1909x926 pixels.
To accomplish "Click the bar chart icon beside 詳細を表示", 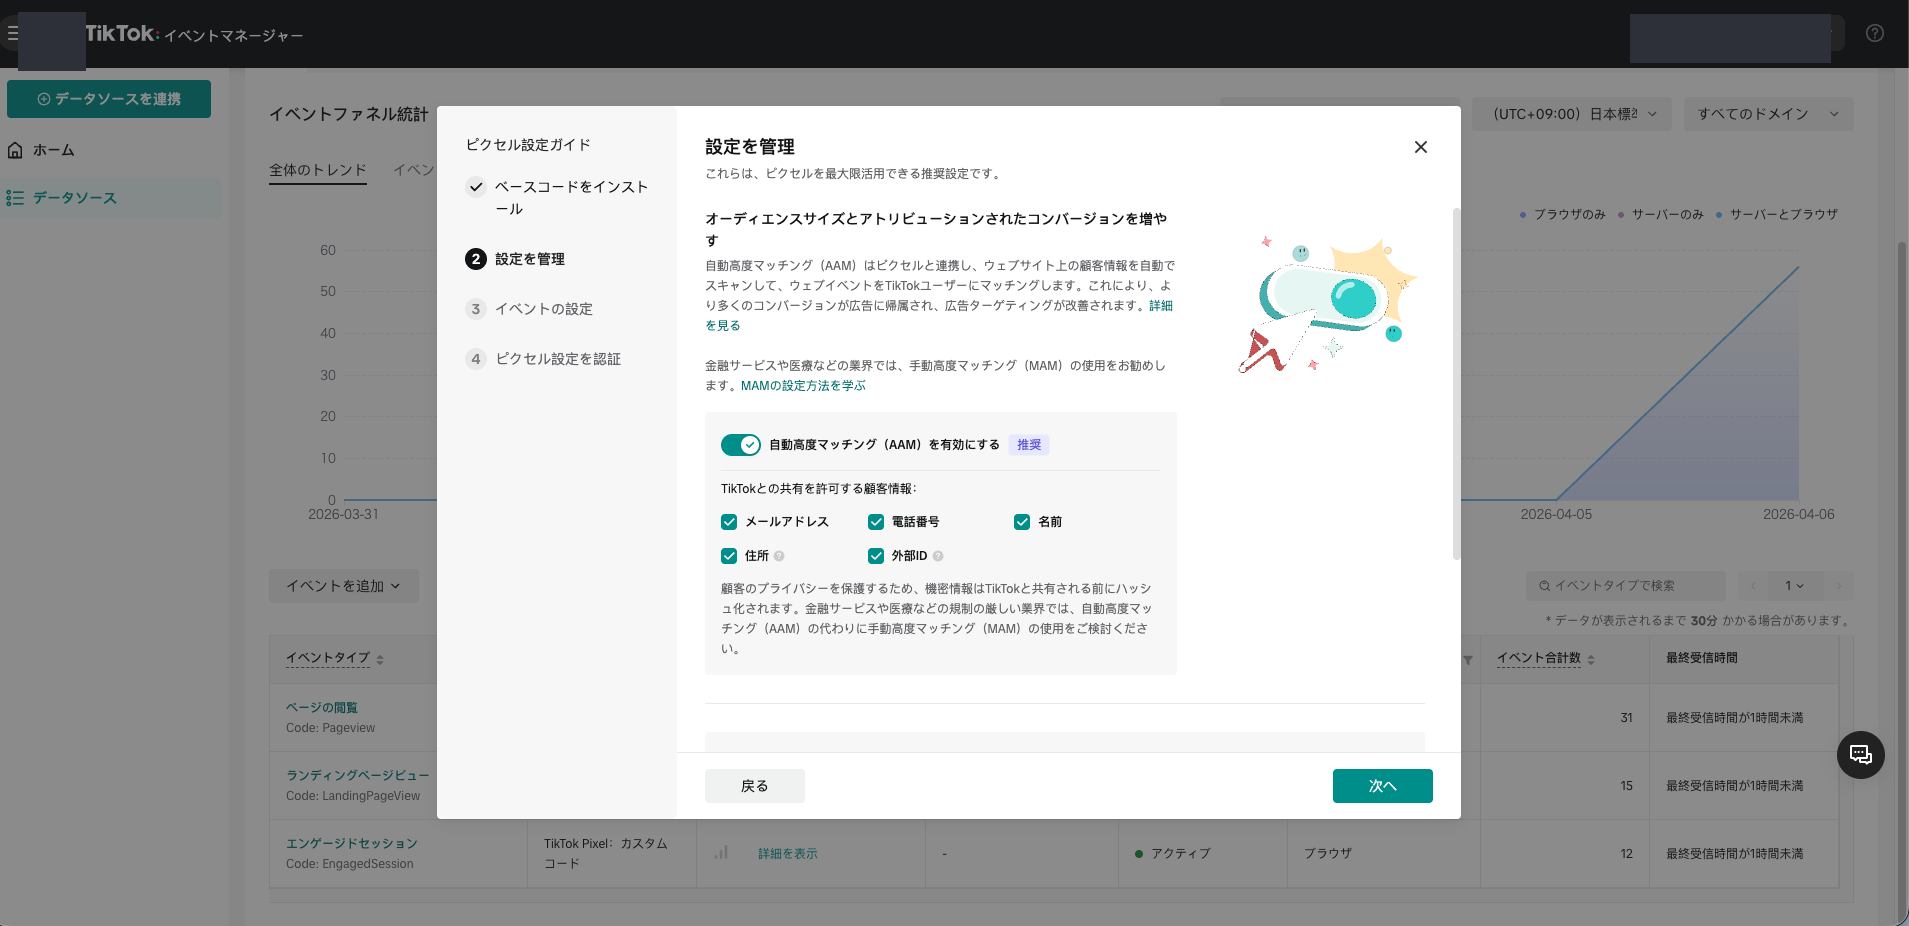I will pos(720,853).
